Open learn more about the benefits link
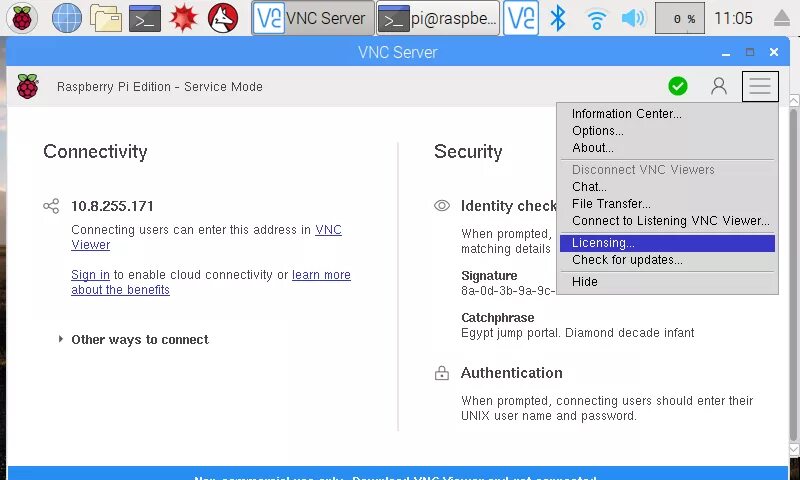Screen dimensions: 800x480 click(x=321, y=275)
